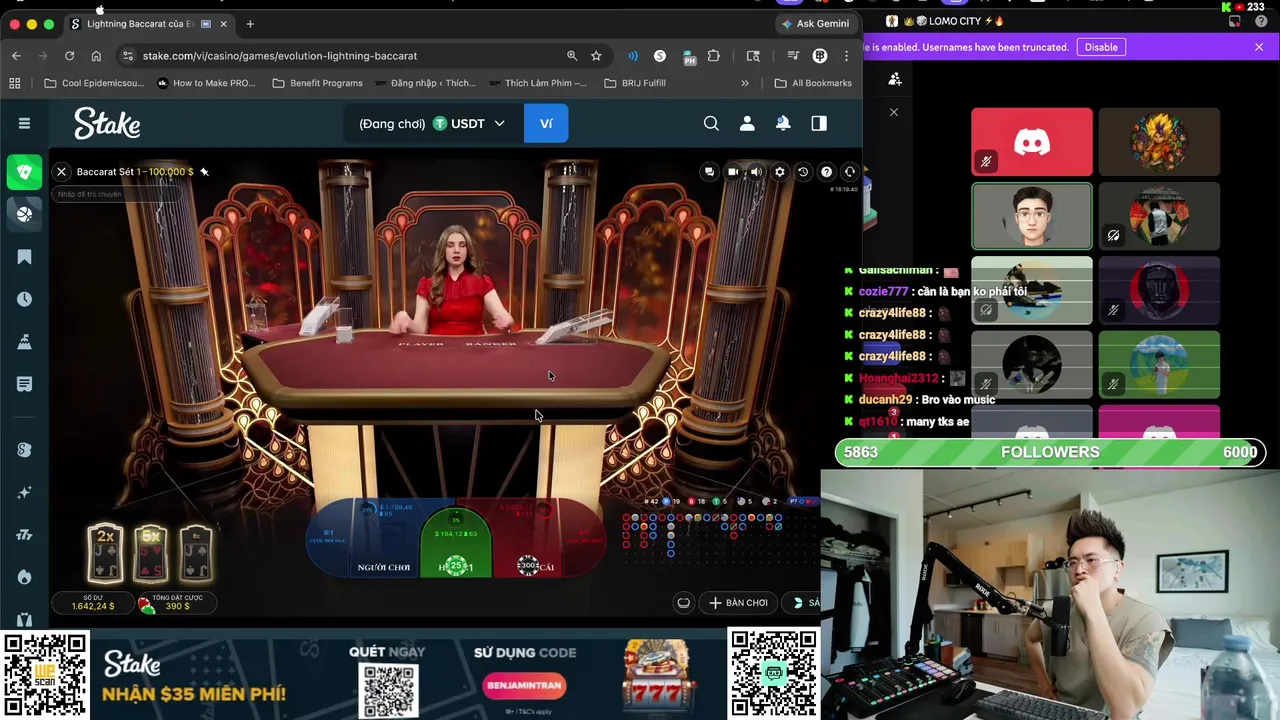Open the game help question mark icon
Viewport: 1280px width, 720px height.
point(826,172)
